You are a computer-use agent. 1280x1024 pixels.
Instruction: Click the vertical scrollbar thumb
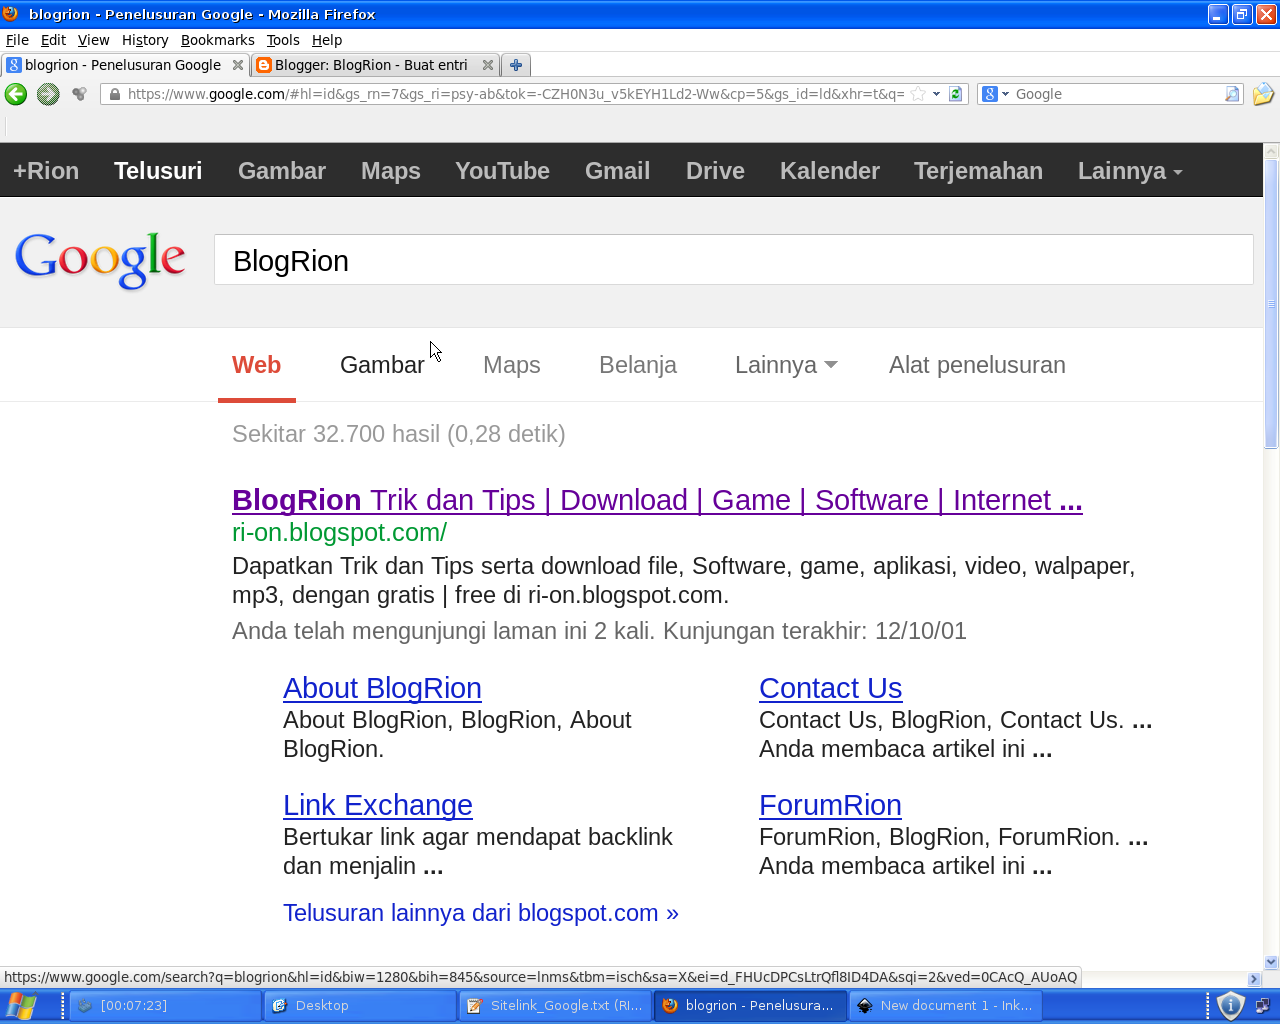pyautogui.click(x=1271, y=303)
